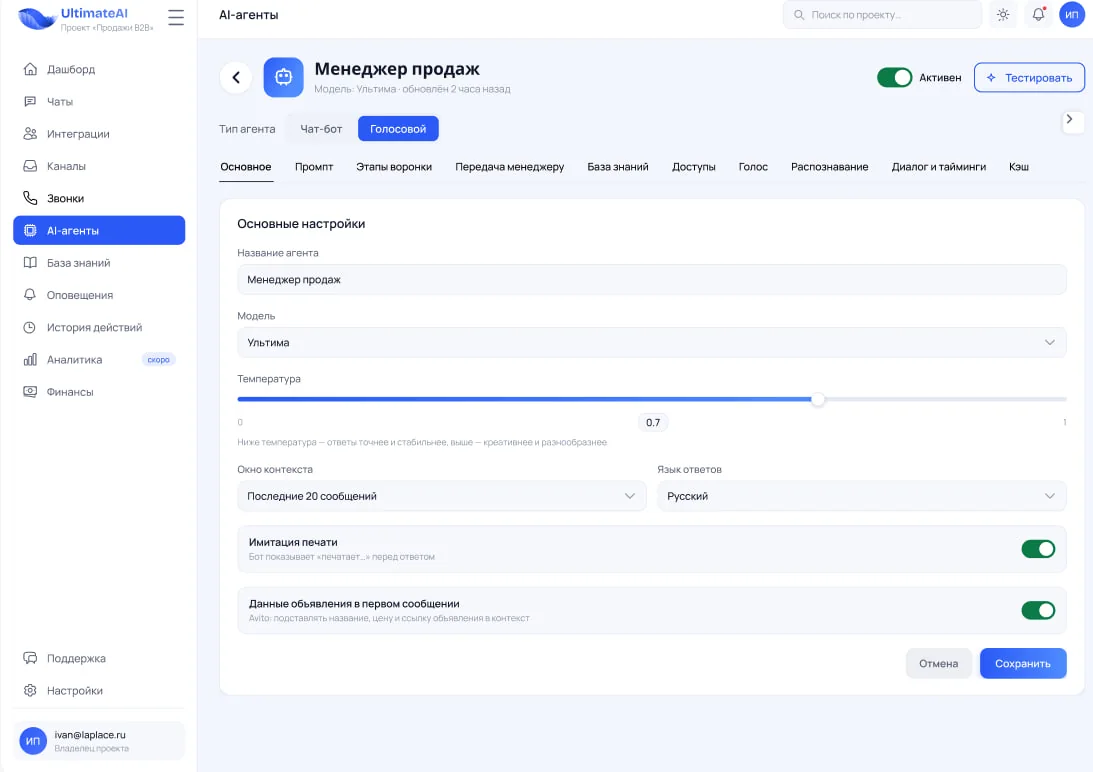Open Дашборд via the home icon

pyautogui.click(x=30, y=69)
